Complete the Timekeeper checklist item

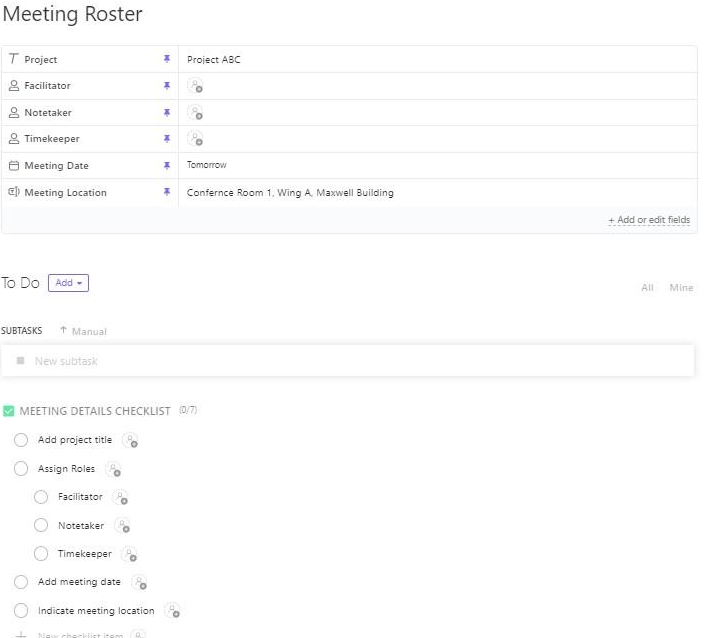41,553
